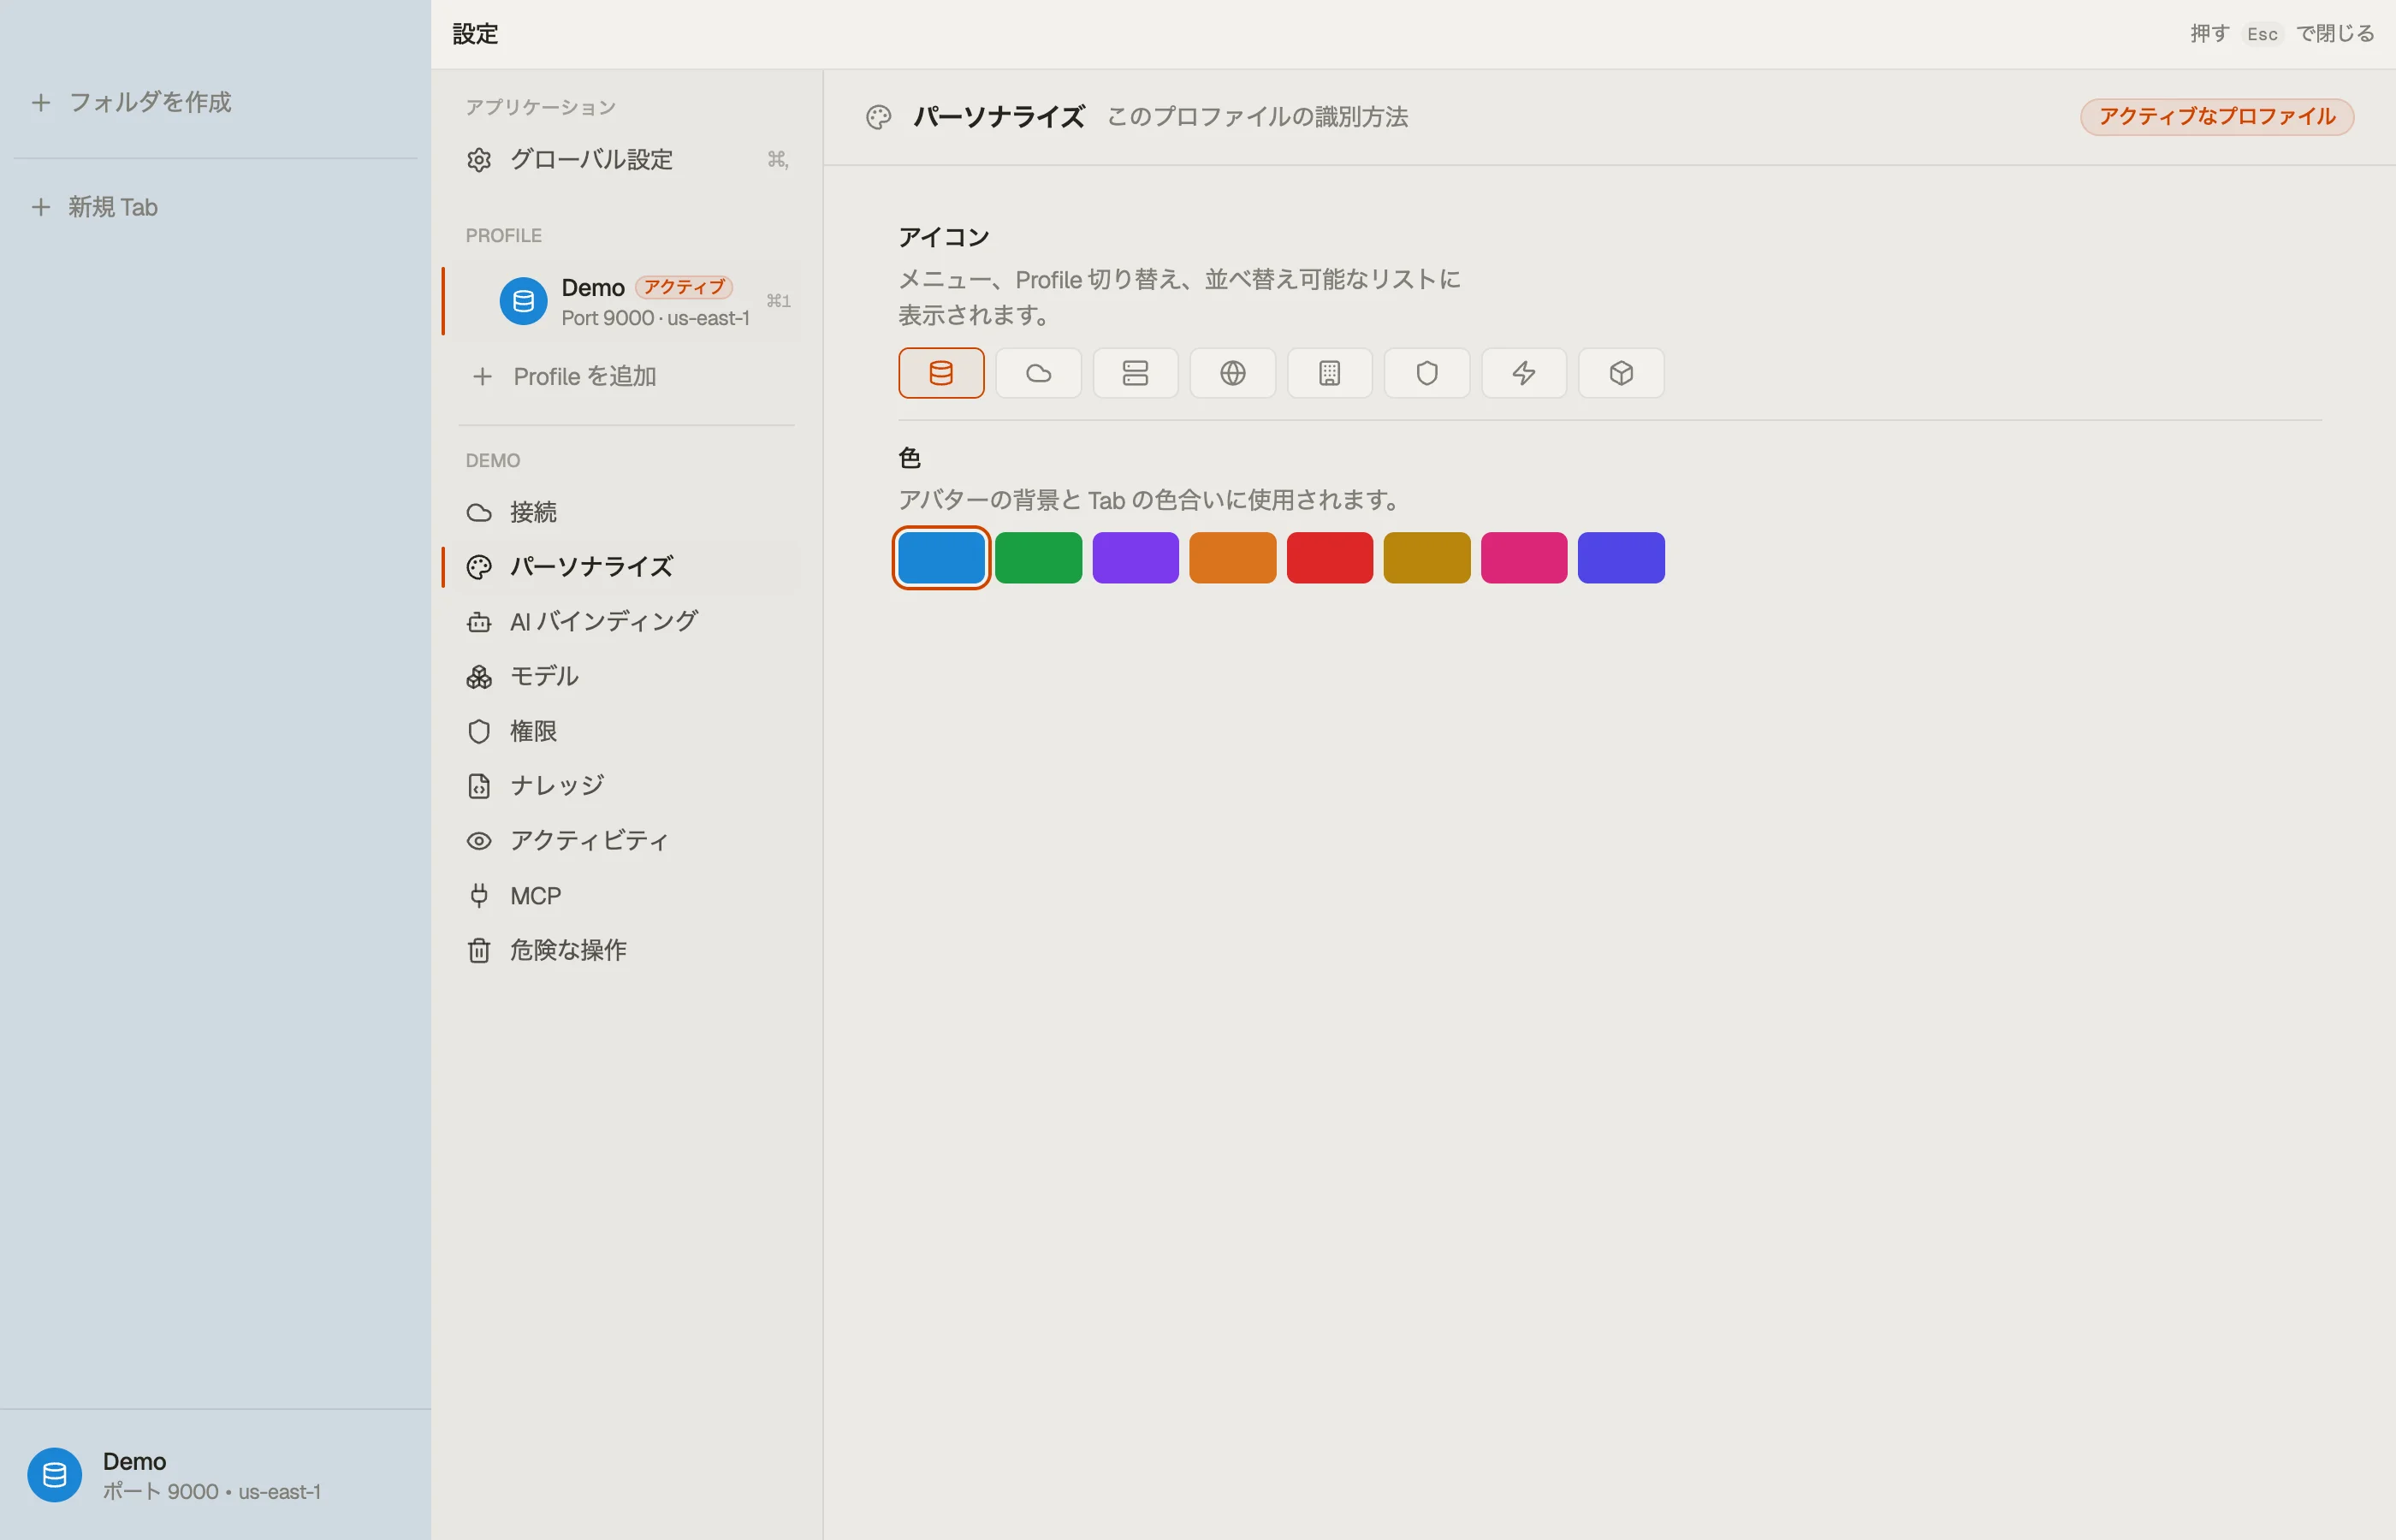Open the 接続 section
This screenshot has width=2396, height=1540.
(626, 512)
